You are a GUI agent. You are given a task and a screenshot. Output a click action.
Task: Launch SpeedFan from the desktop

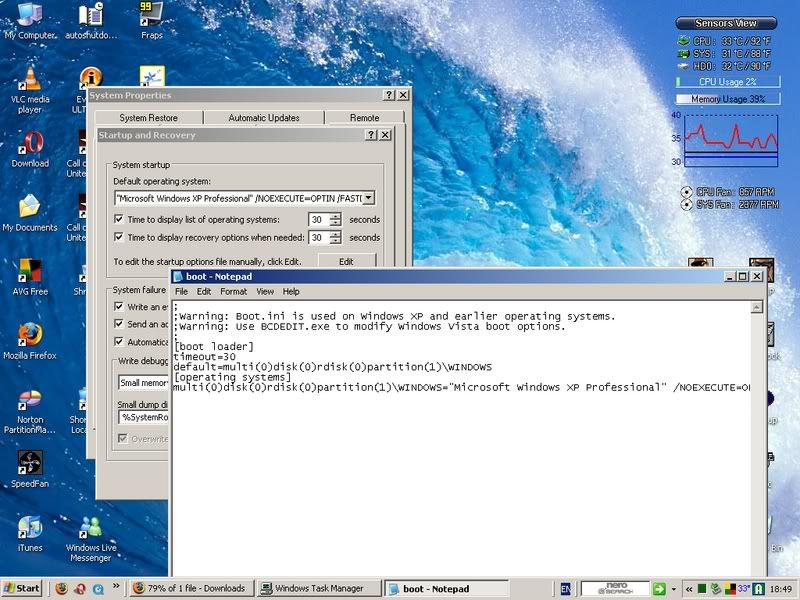pyautogui.click(x=29, y=463)
